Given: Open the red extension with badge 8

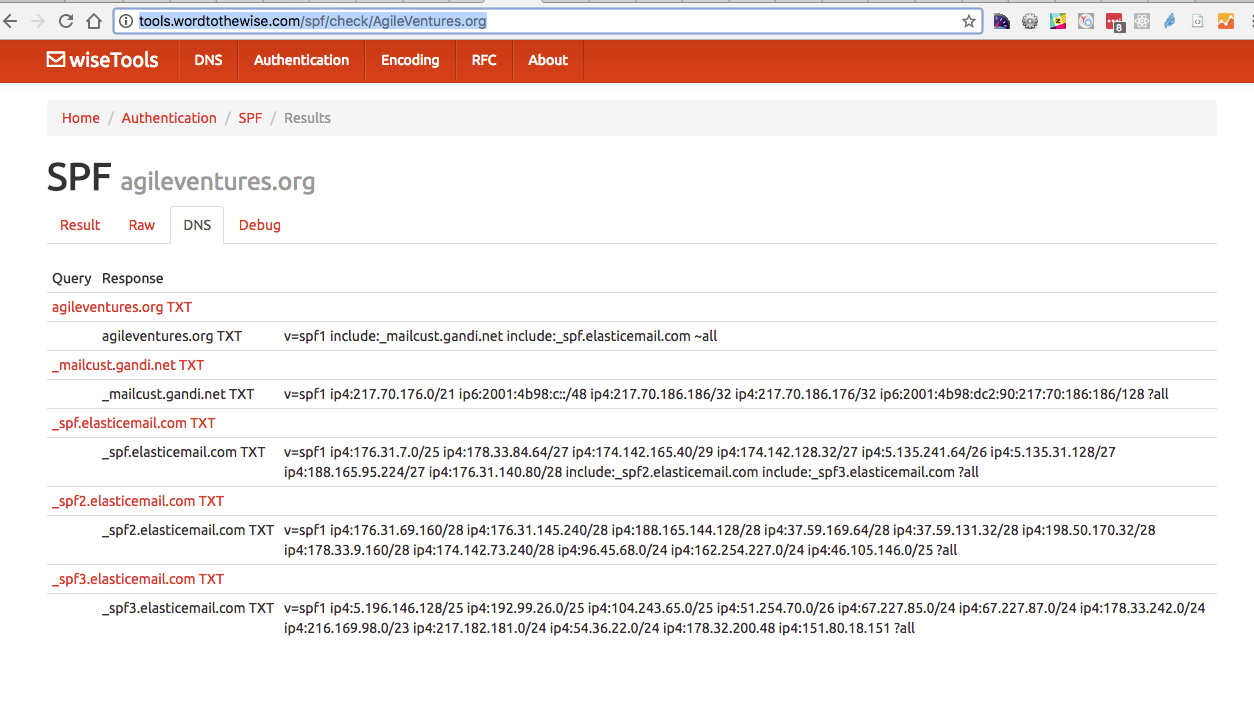Looking at the screenshot, I should [x=1115, y=22].
